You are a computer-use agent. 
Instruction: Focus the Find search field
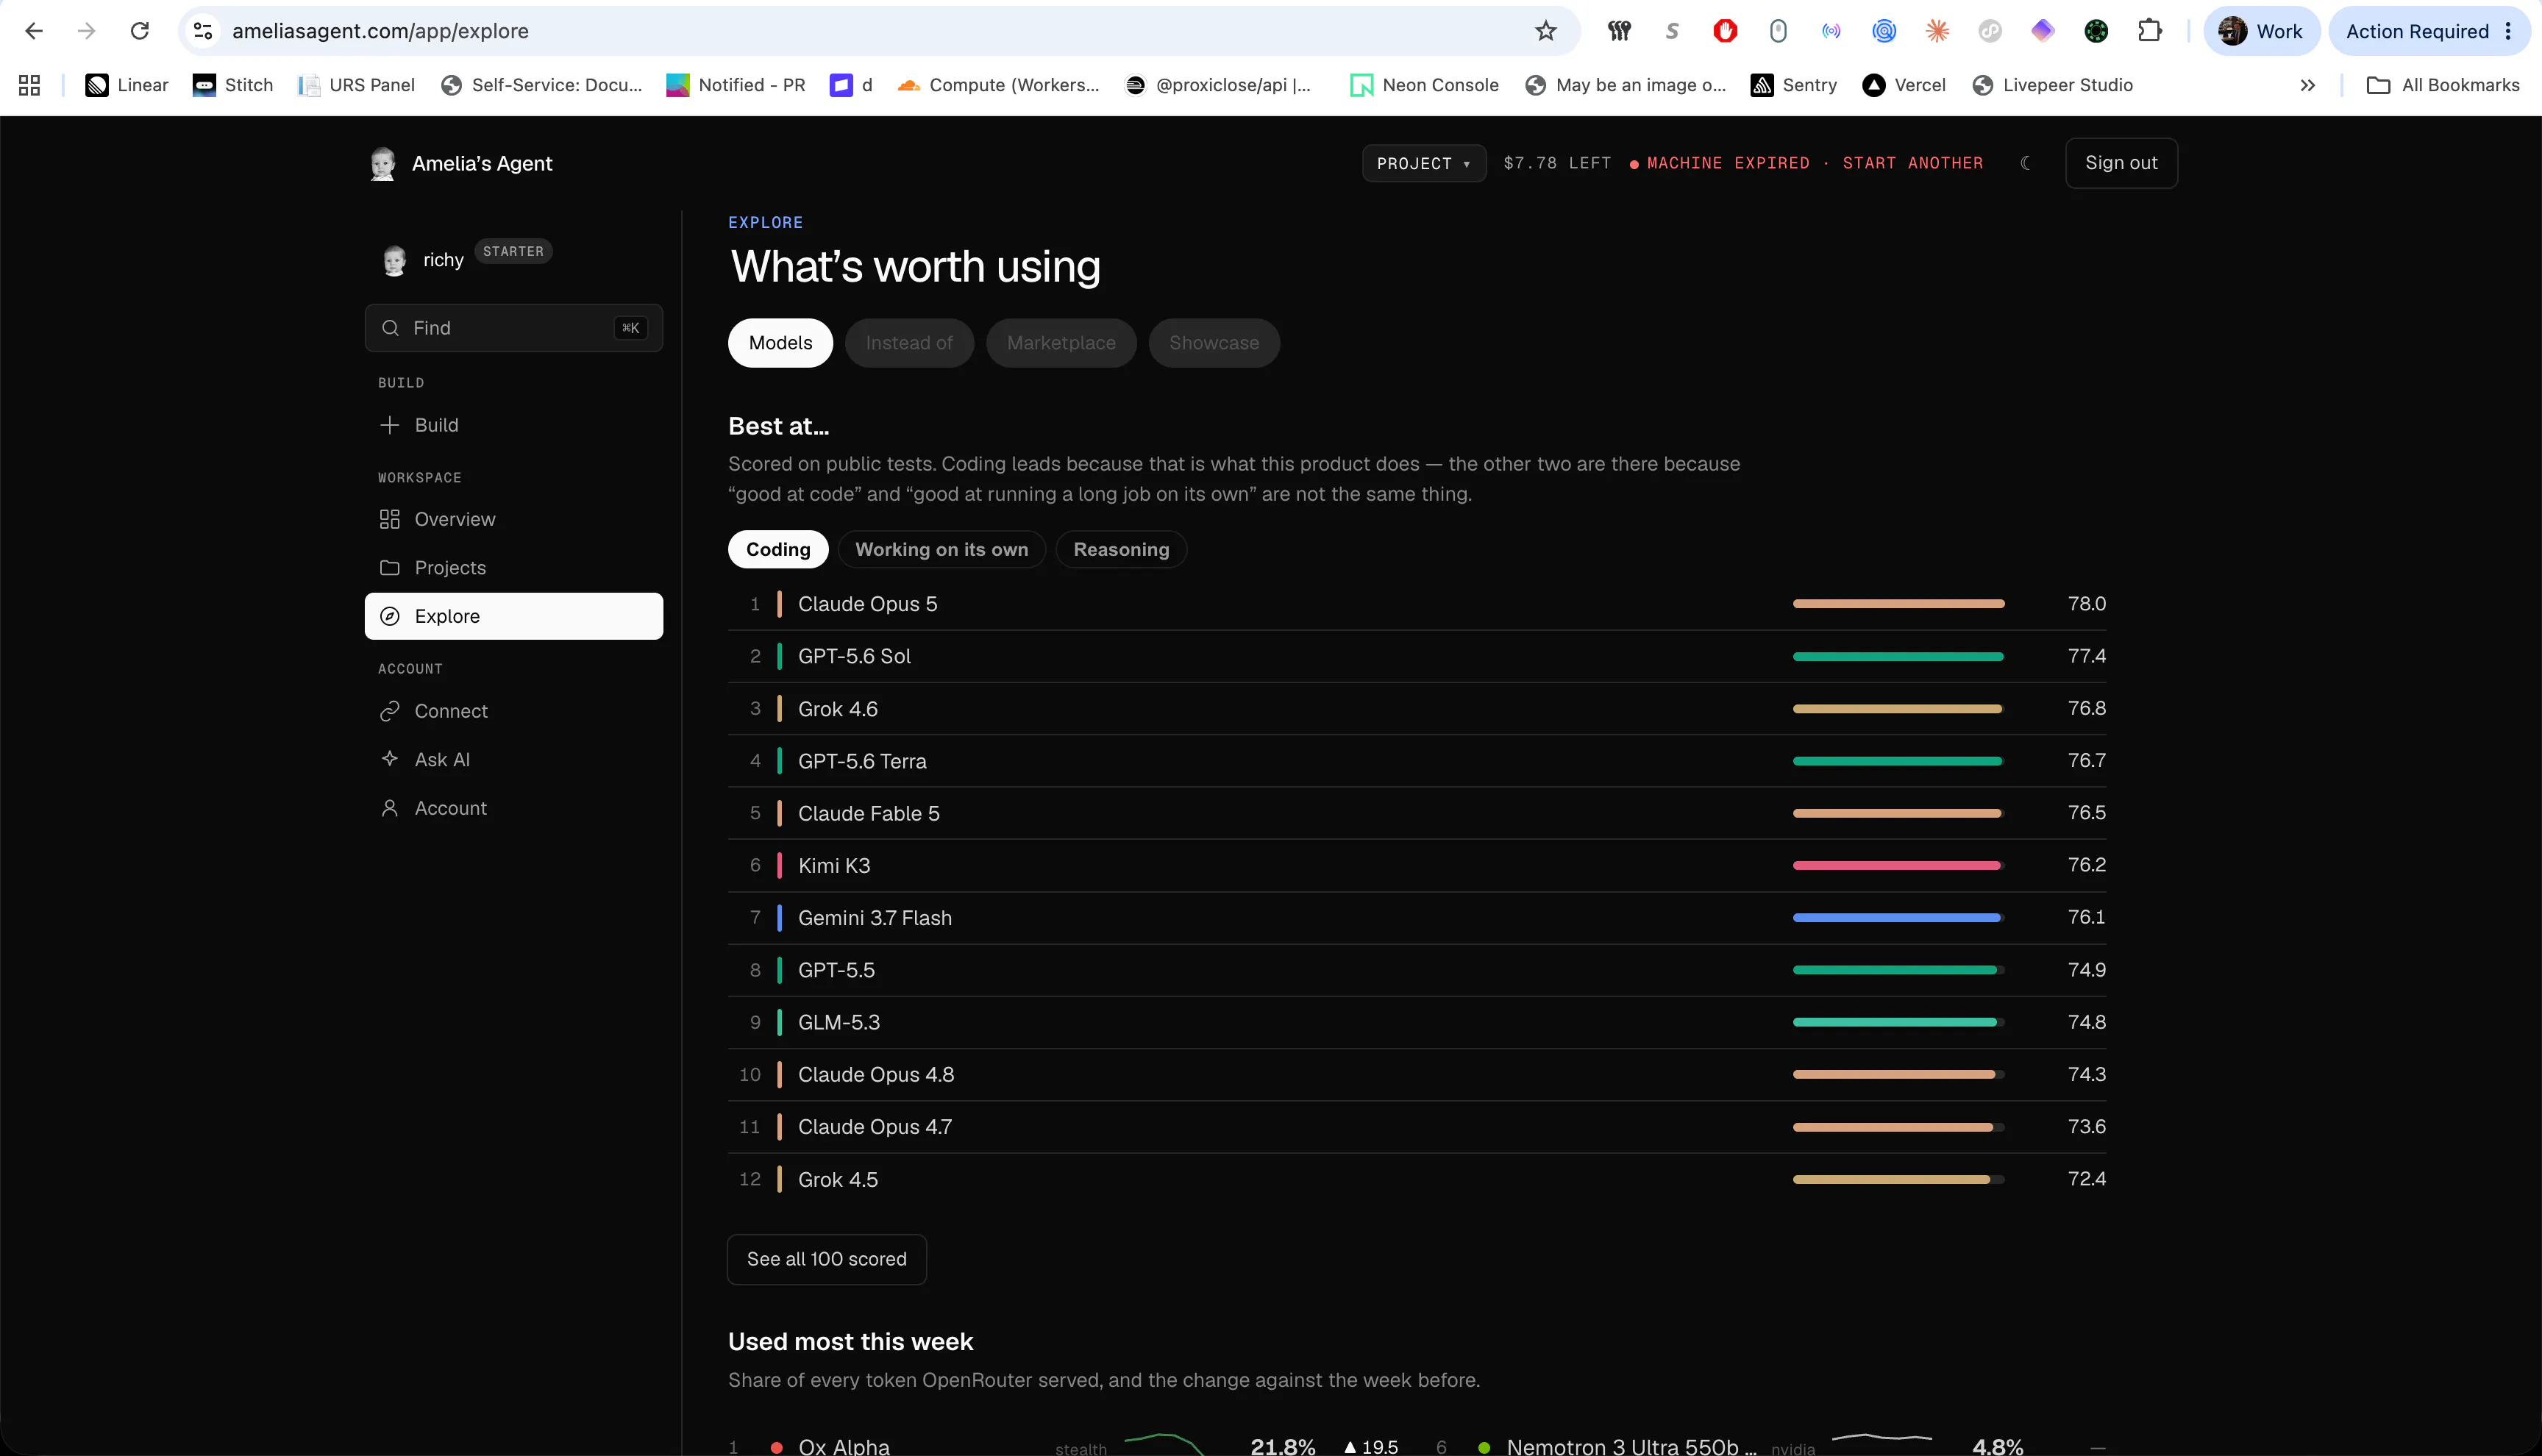click(x=513, y=328)
